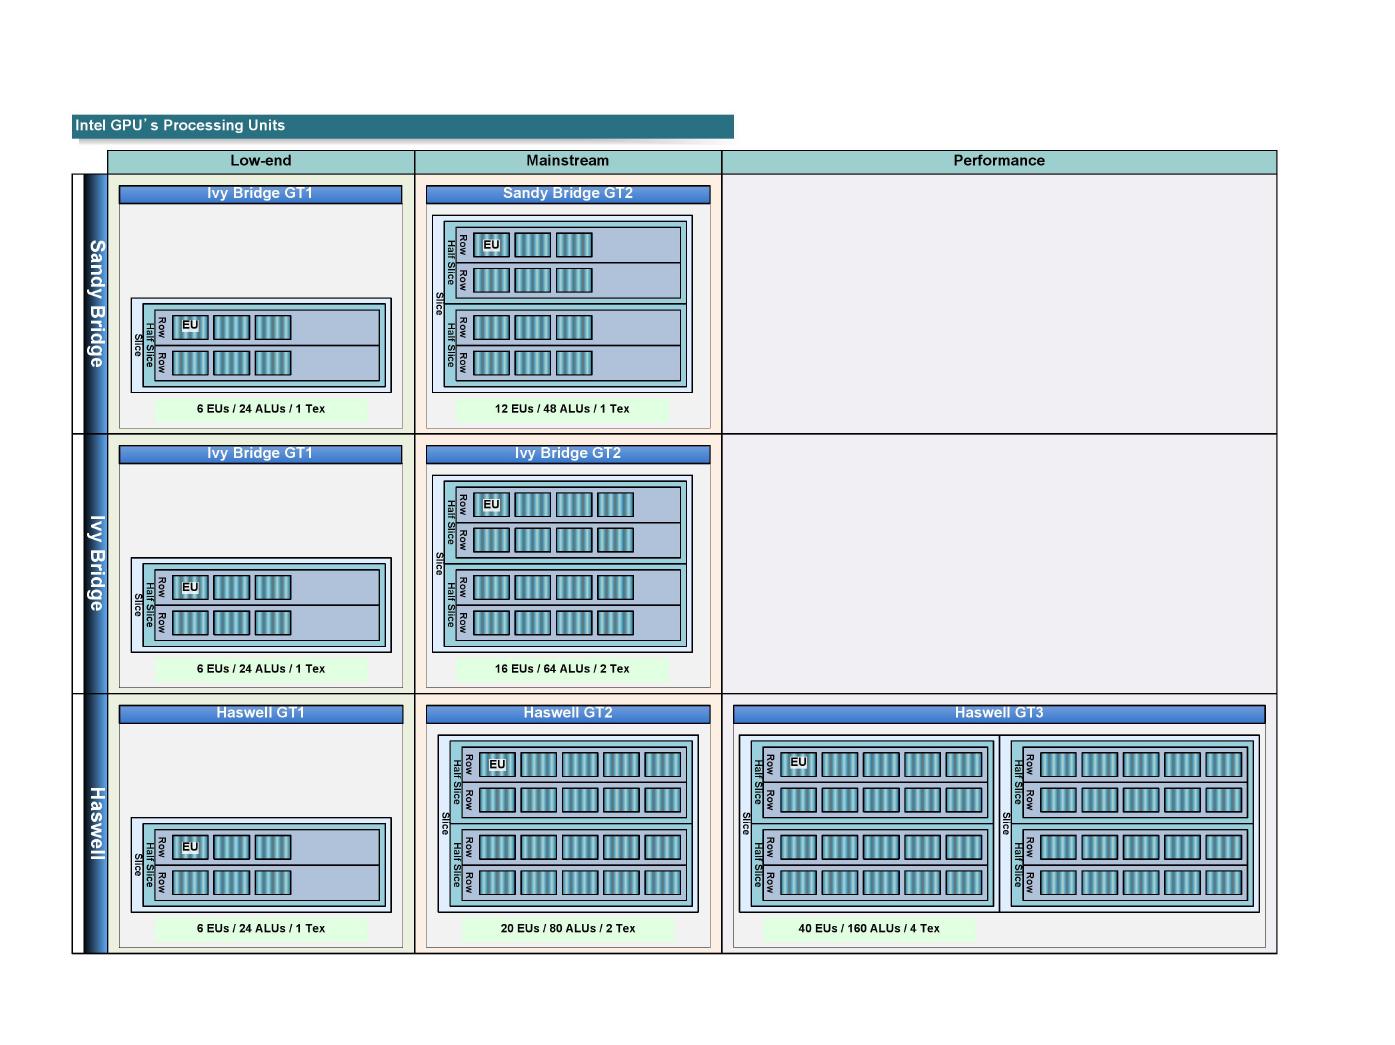This screenshot has width=1395, height=1045.
Task: Select the "16 EUs / 64 ALUs / 2 Tex" caption
Action: coord(562,669)
